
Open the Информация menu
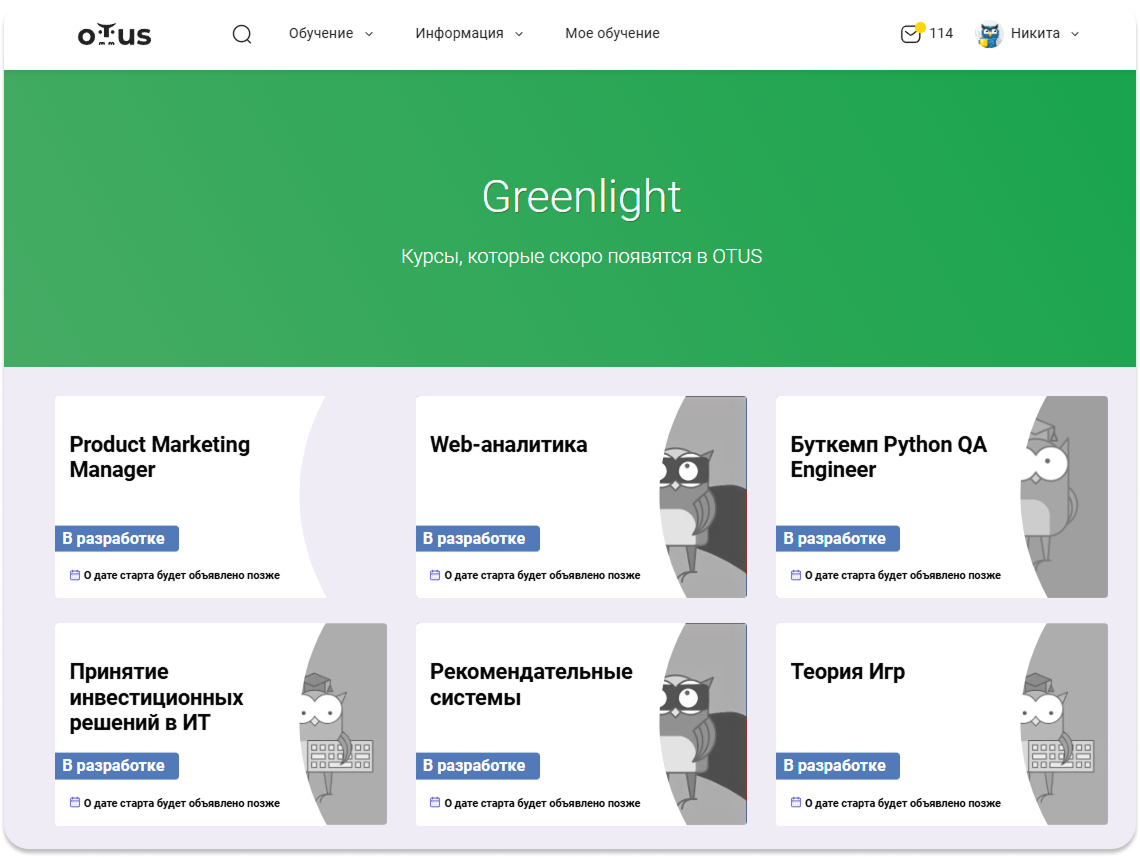point(459,33)
